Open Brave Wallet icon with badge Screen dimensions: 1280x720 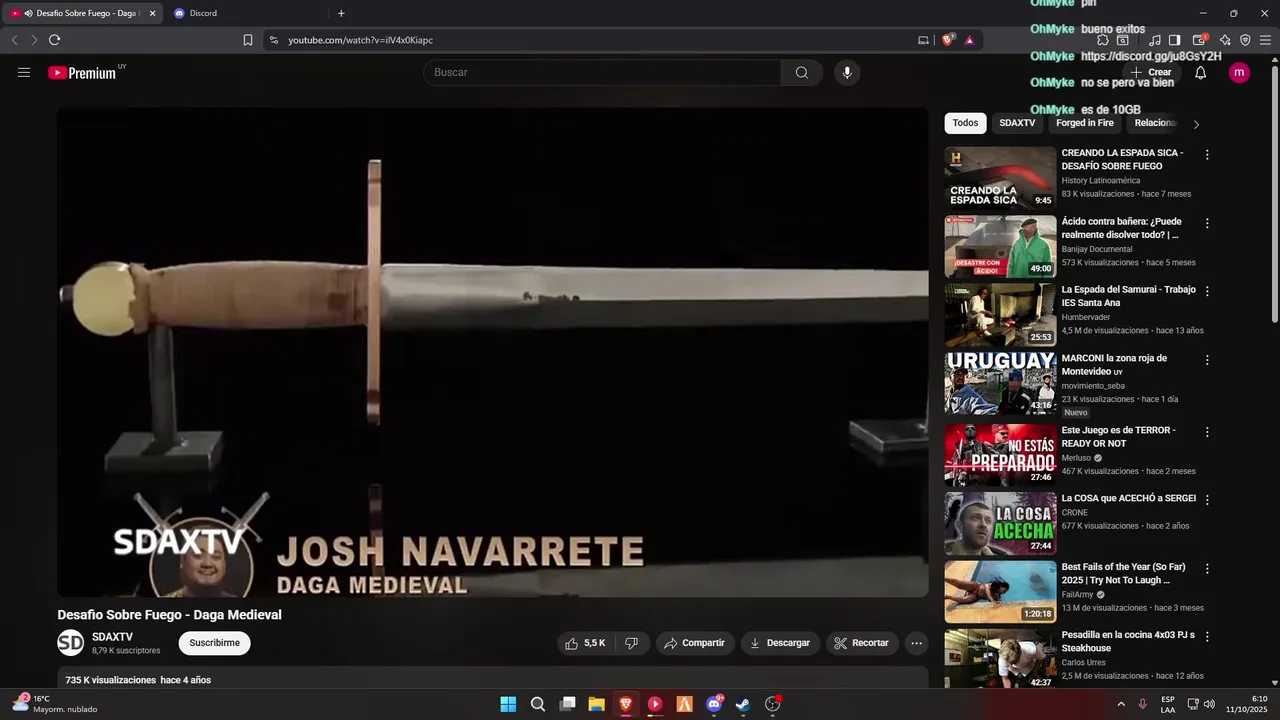[x=1200, y=40]
